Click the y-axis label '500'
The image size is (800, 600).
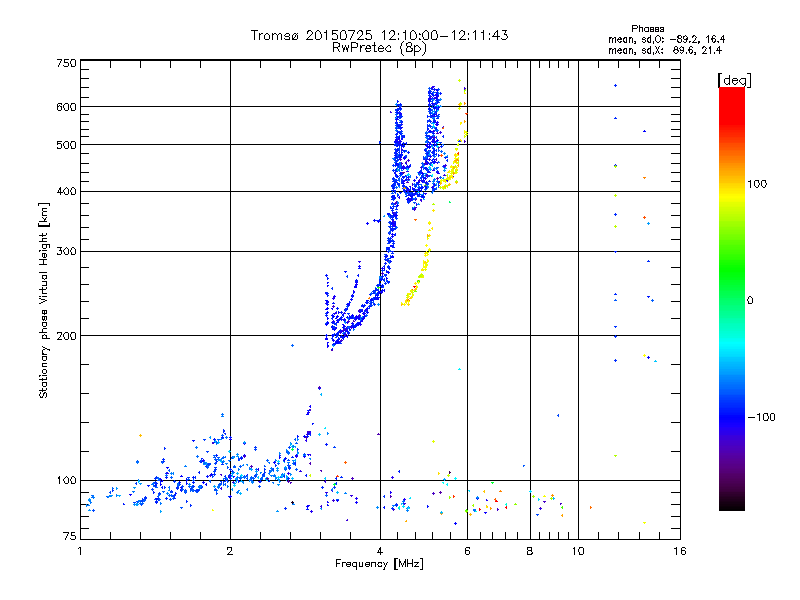[x=67, y=145]
